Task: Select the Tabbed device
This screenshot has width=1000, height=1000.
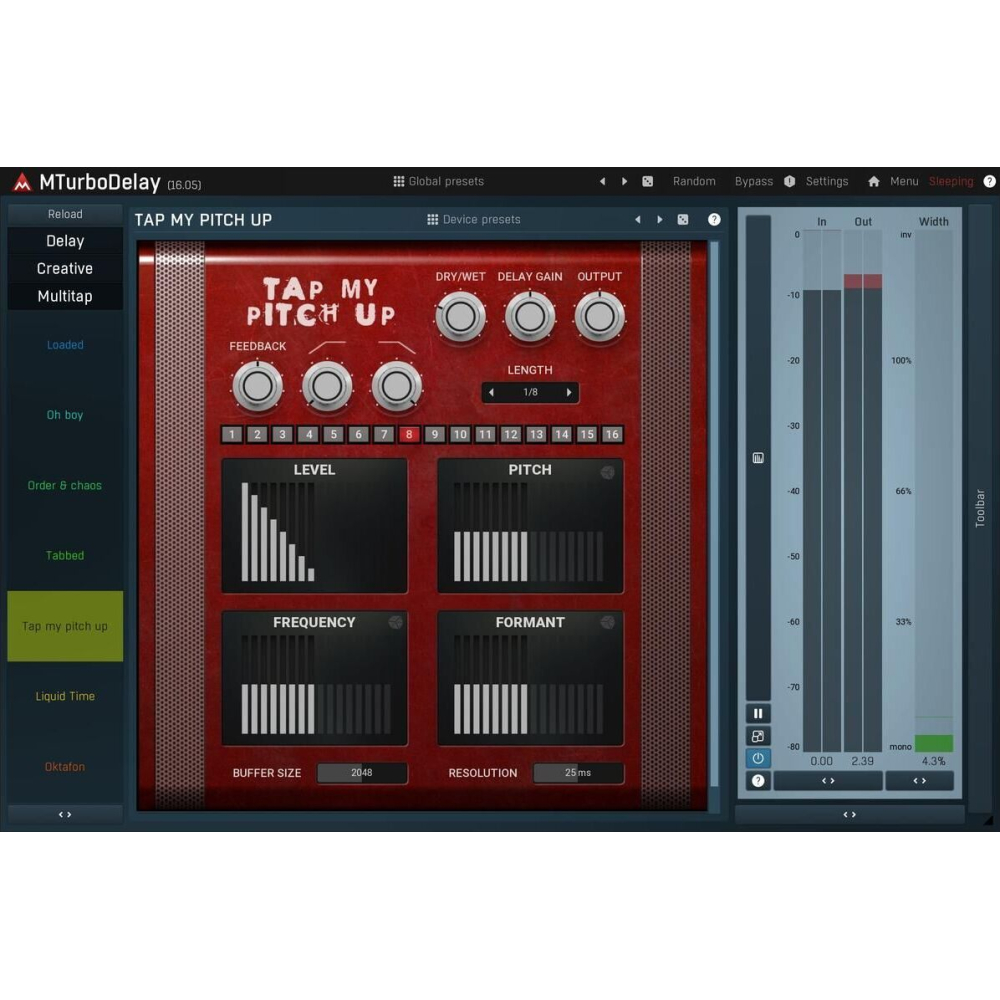Action: (65, 555)
